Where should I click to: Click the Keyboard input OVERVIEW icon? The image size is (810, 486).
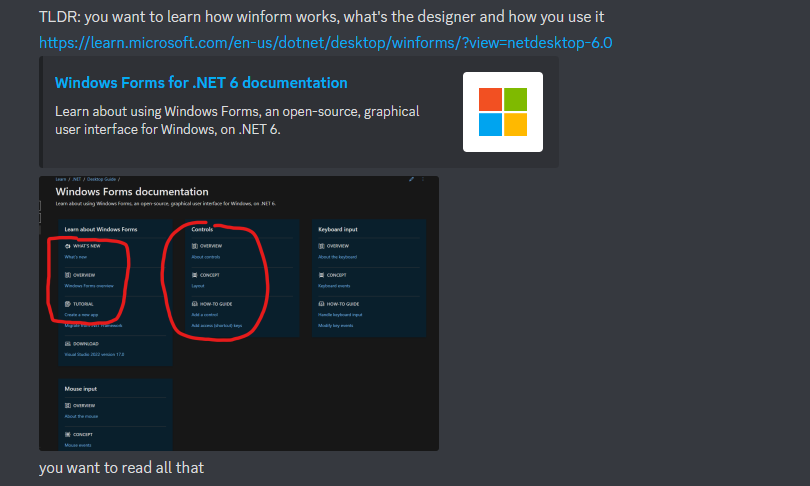pyautogui.click(x=321, y=246)
